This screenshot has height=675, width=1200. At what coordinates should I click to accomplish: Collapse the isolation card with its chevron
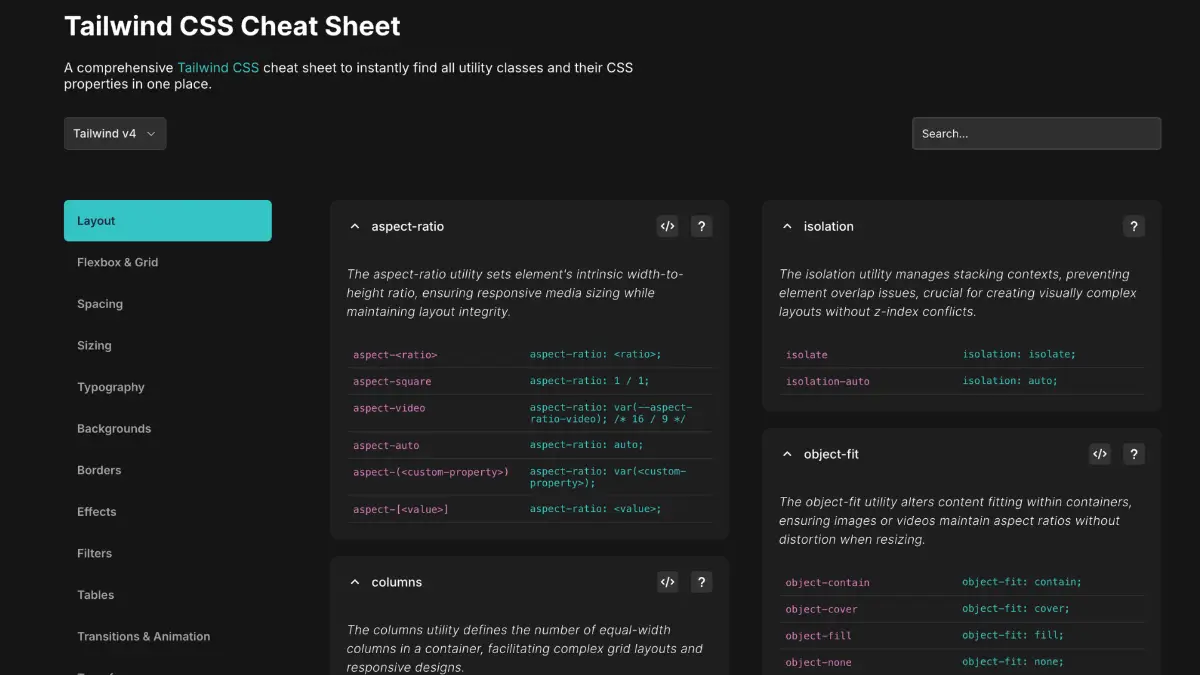(x=787, y=226)
